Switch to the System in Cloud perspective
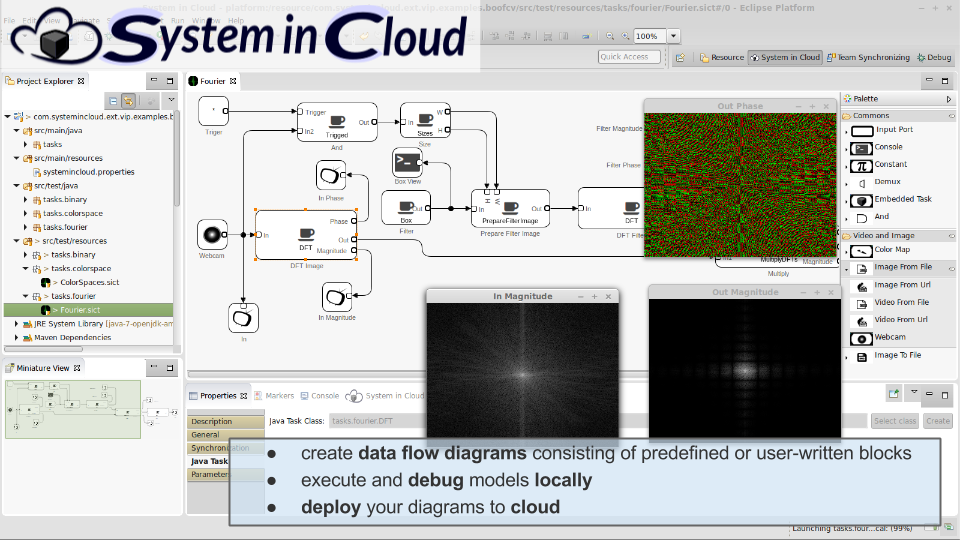The height and width of the screenshot is (540, 960). point(785,58)
